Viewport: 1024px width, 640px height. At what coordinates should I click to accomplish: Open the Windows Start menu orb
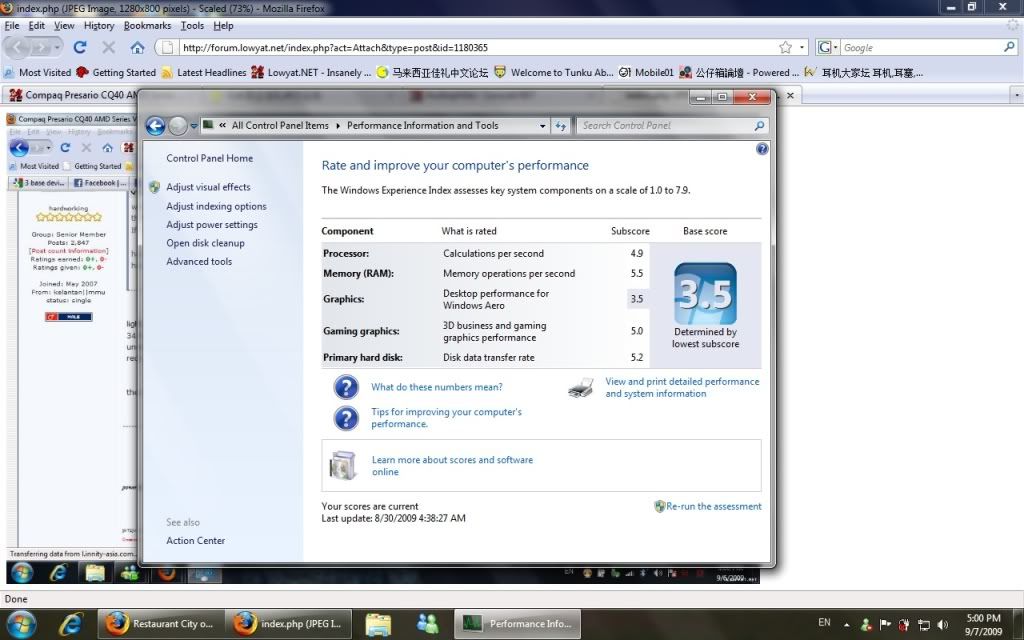pyautogui.click(x=22, y=624)
